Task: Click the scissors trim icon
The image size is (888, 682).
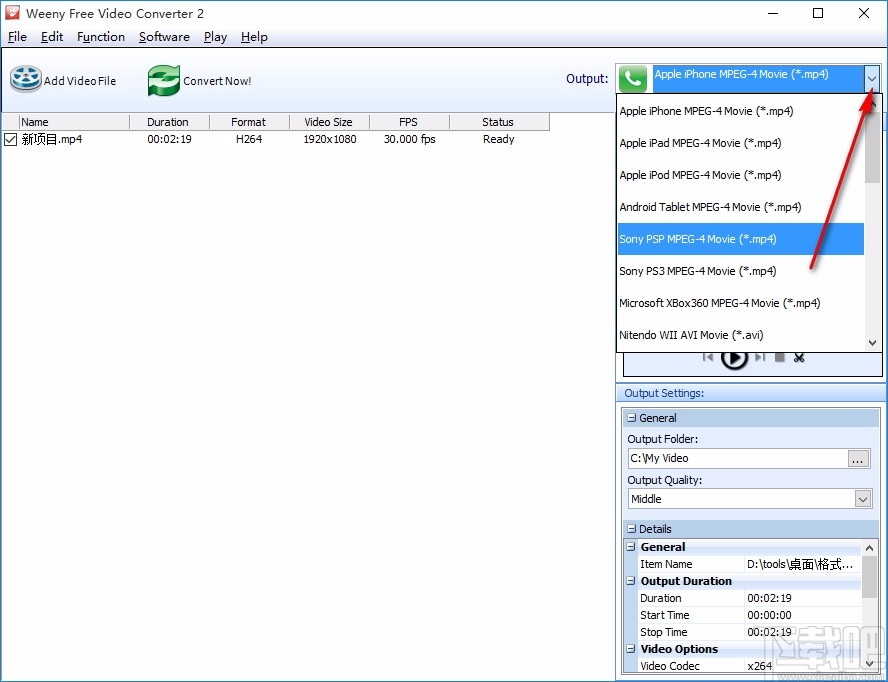Action: tap(799, 358)
